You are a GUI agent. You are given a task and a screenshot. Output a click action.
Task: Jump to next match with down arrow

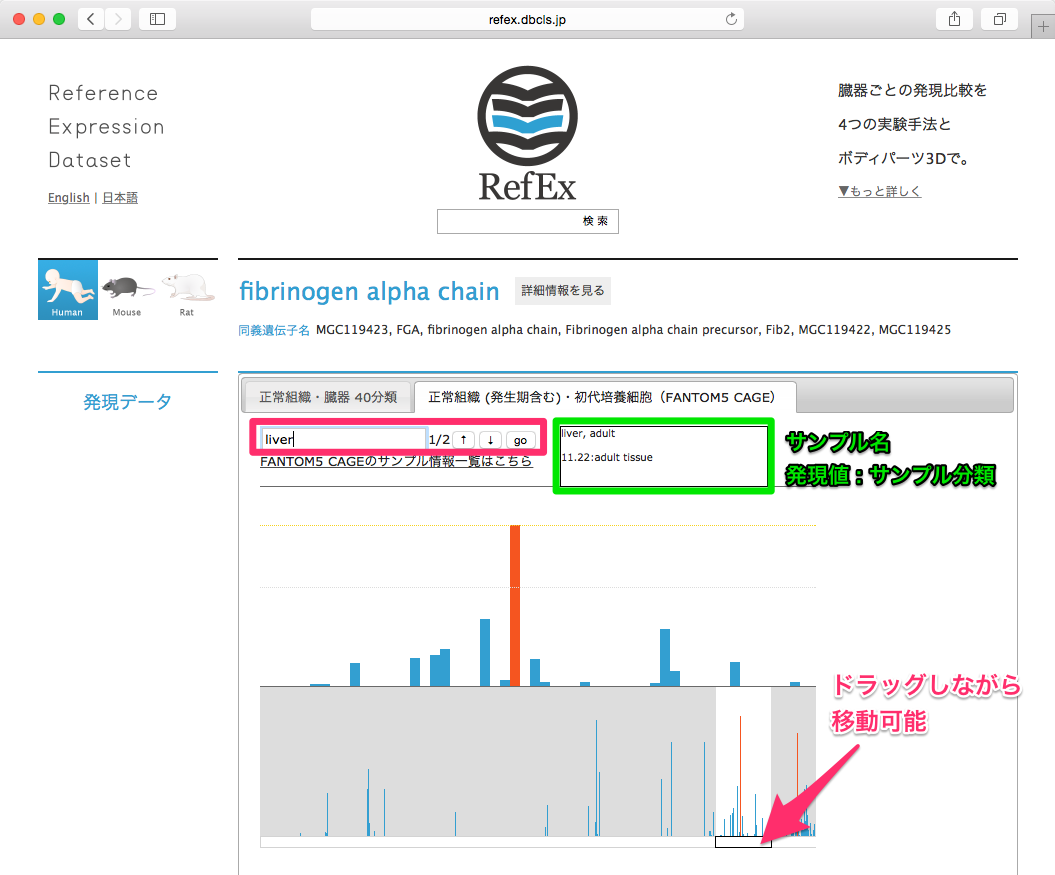(490, 440)
